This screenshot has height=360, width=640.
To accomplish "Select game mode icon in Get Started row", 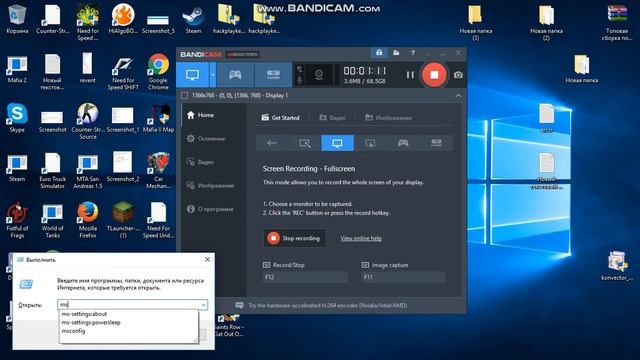I will pyautogui.click(x=403, y=143).
